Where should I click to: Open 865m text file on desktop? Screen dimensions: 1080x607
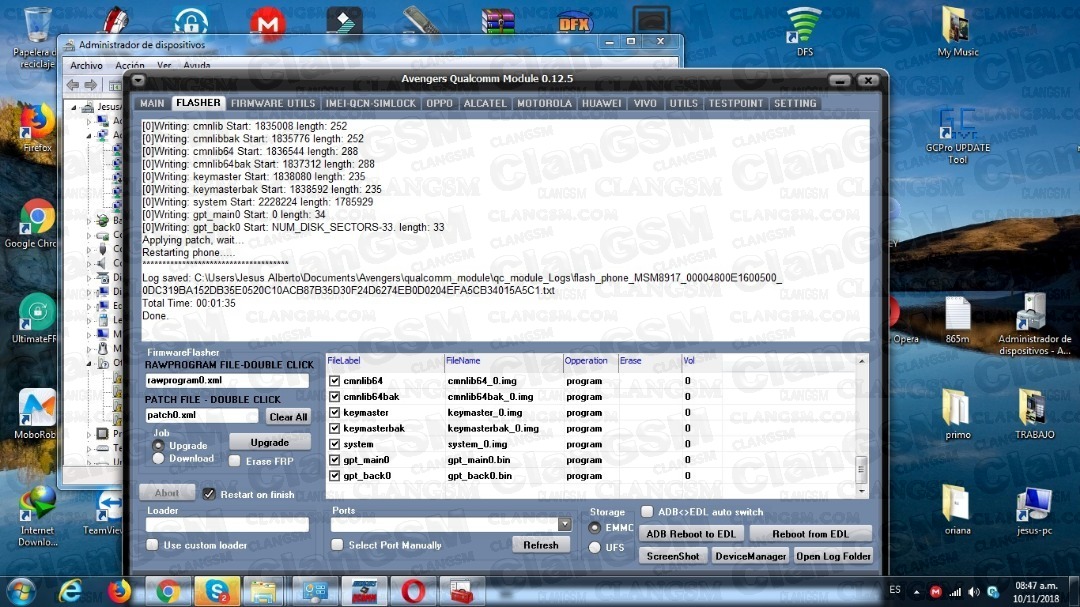(x=957, y=320)
